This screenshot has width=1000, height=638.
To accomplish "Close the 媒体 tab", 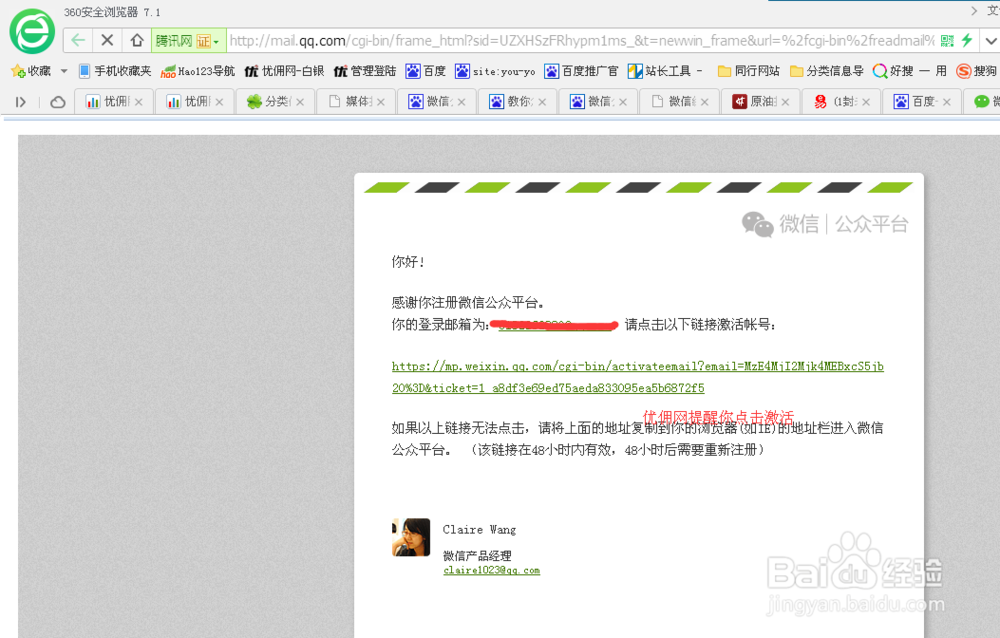I will pos(381,102).
